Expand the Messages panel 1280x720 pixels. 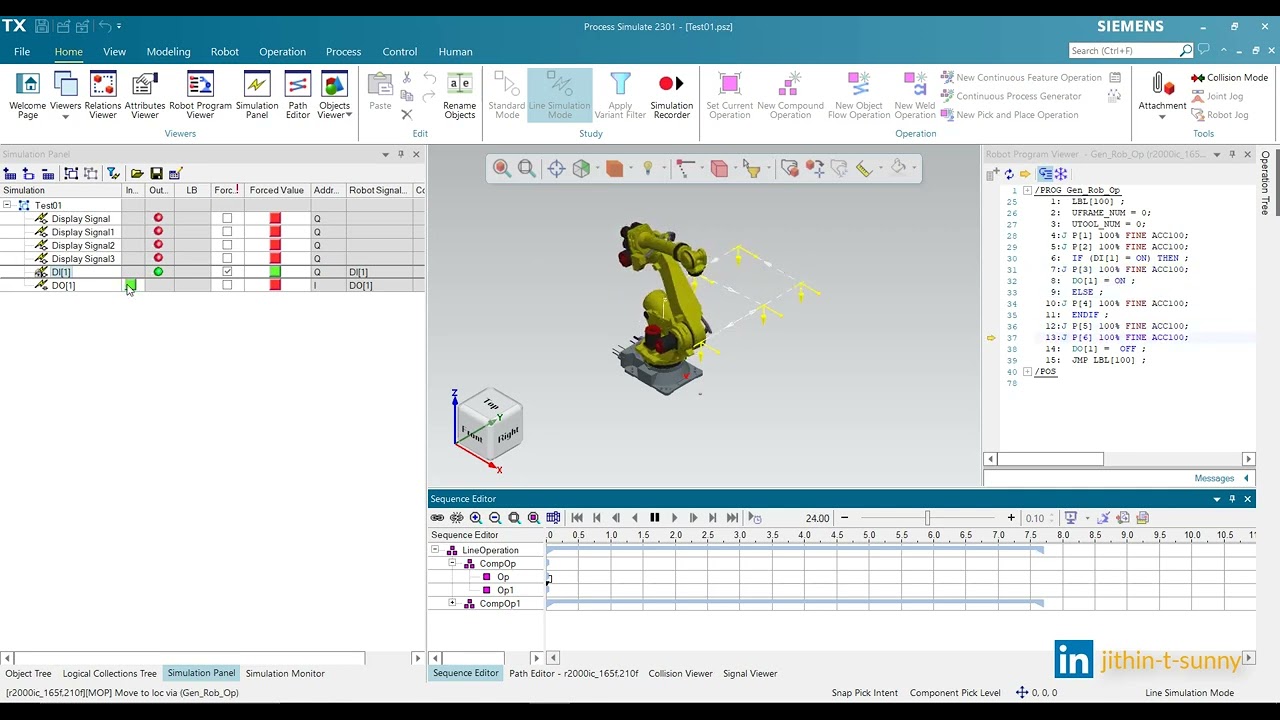coord(1246,478)
